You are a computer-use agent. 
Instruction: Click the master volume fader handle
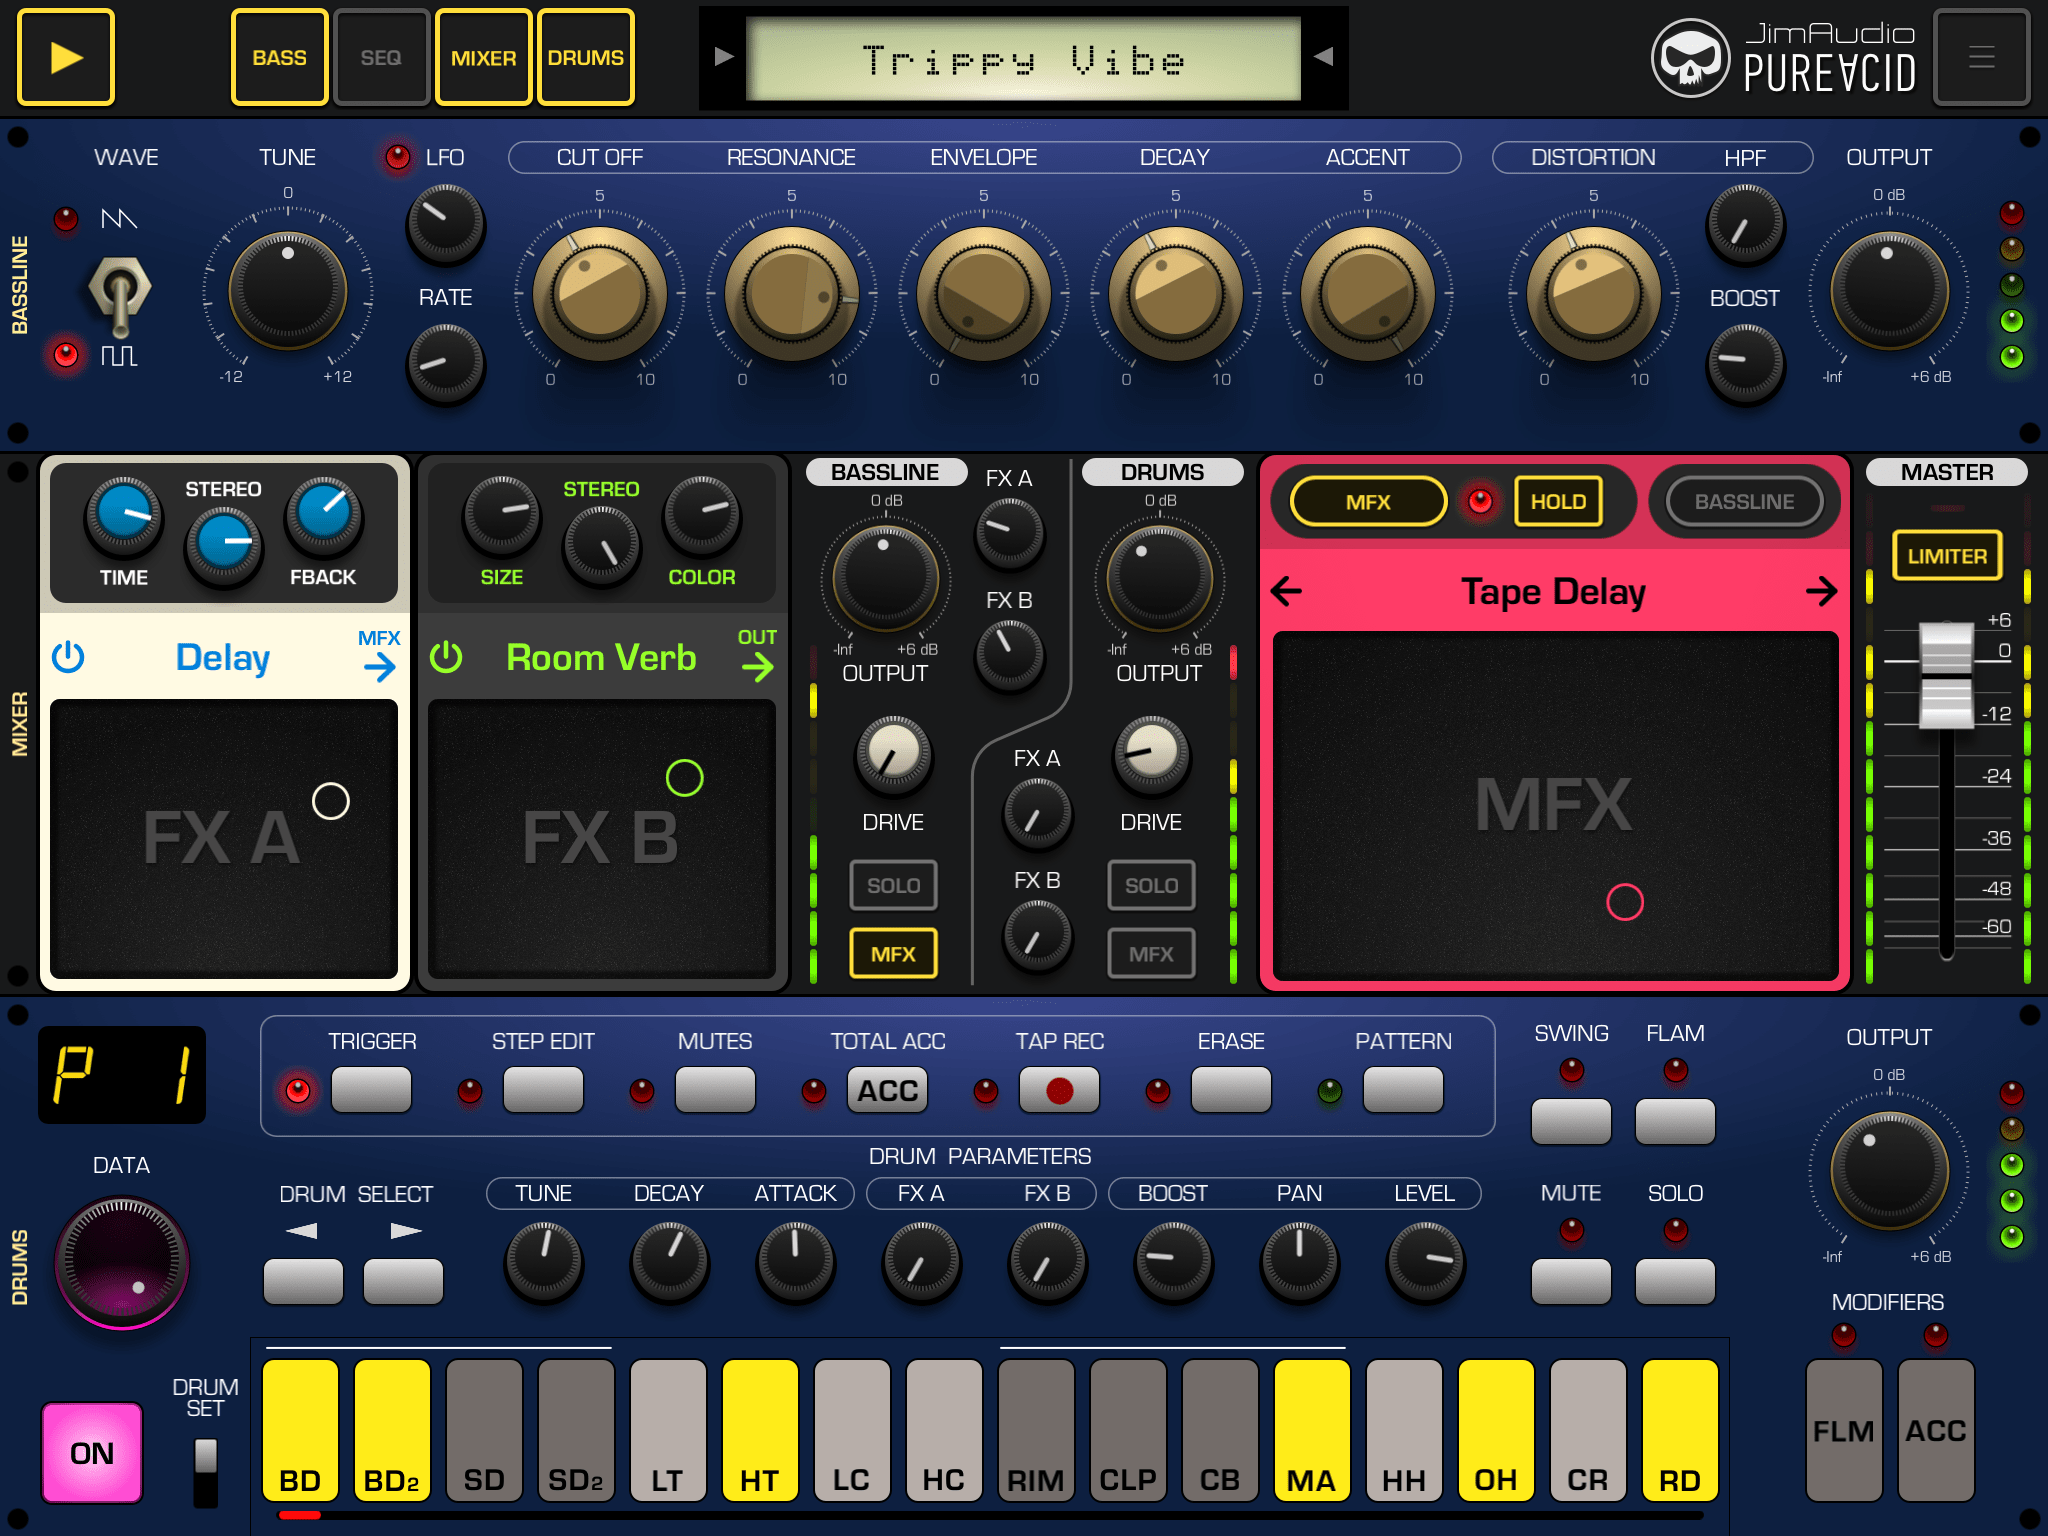[1946, 675]
